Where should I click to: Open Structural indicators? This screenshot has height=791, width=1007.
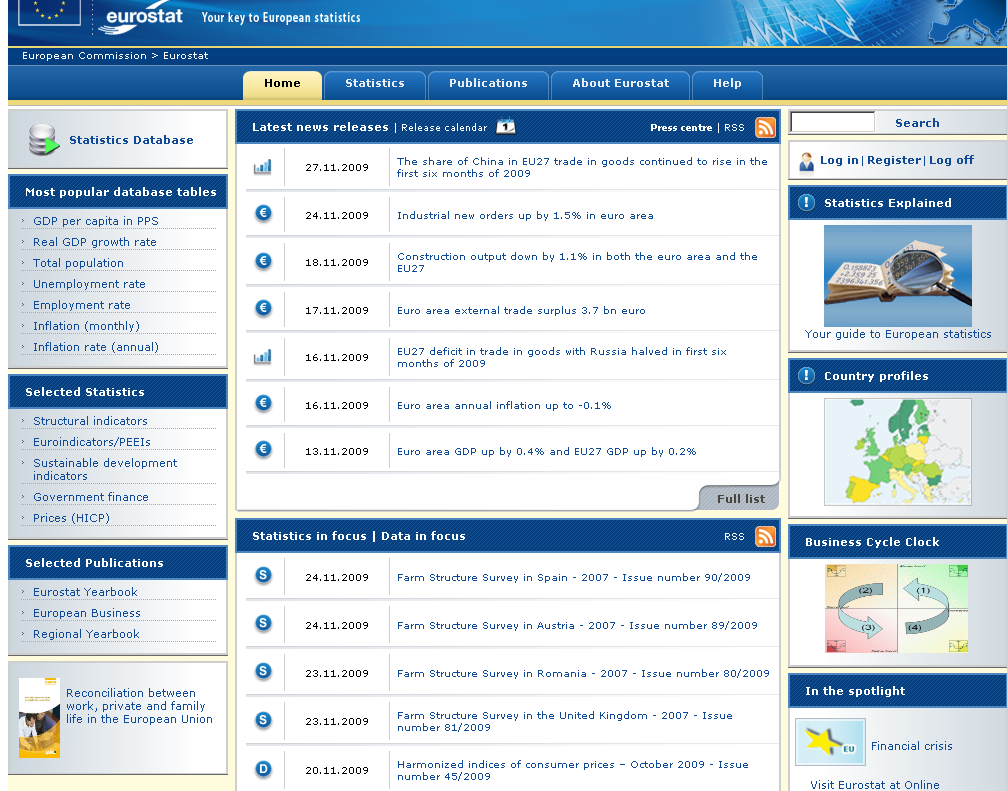91,421
